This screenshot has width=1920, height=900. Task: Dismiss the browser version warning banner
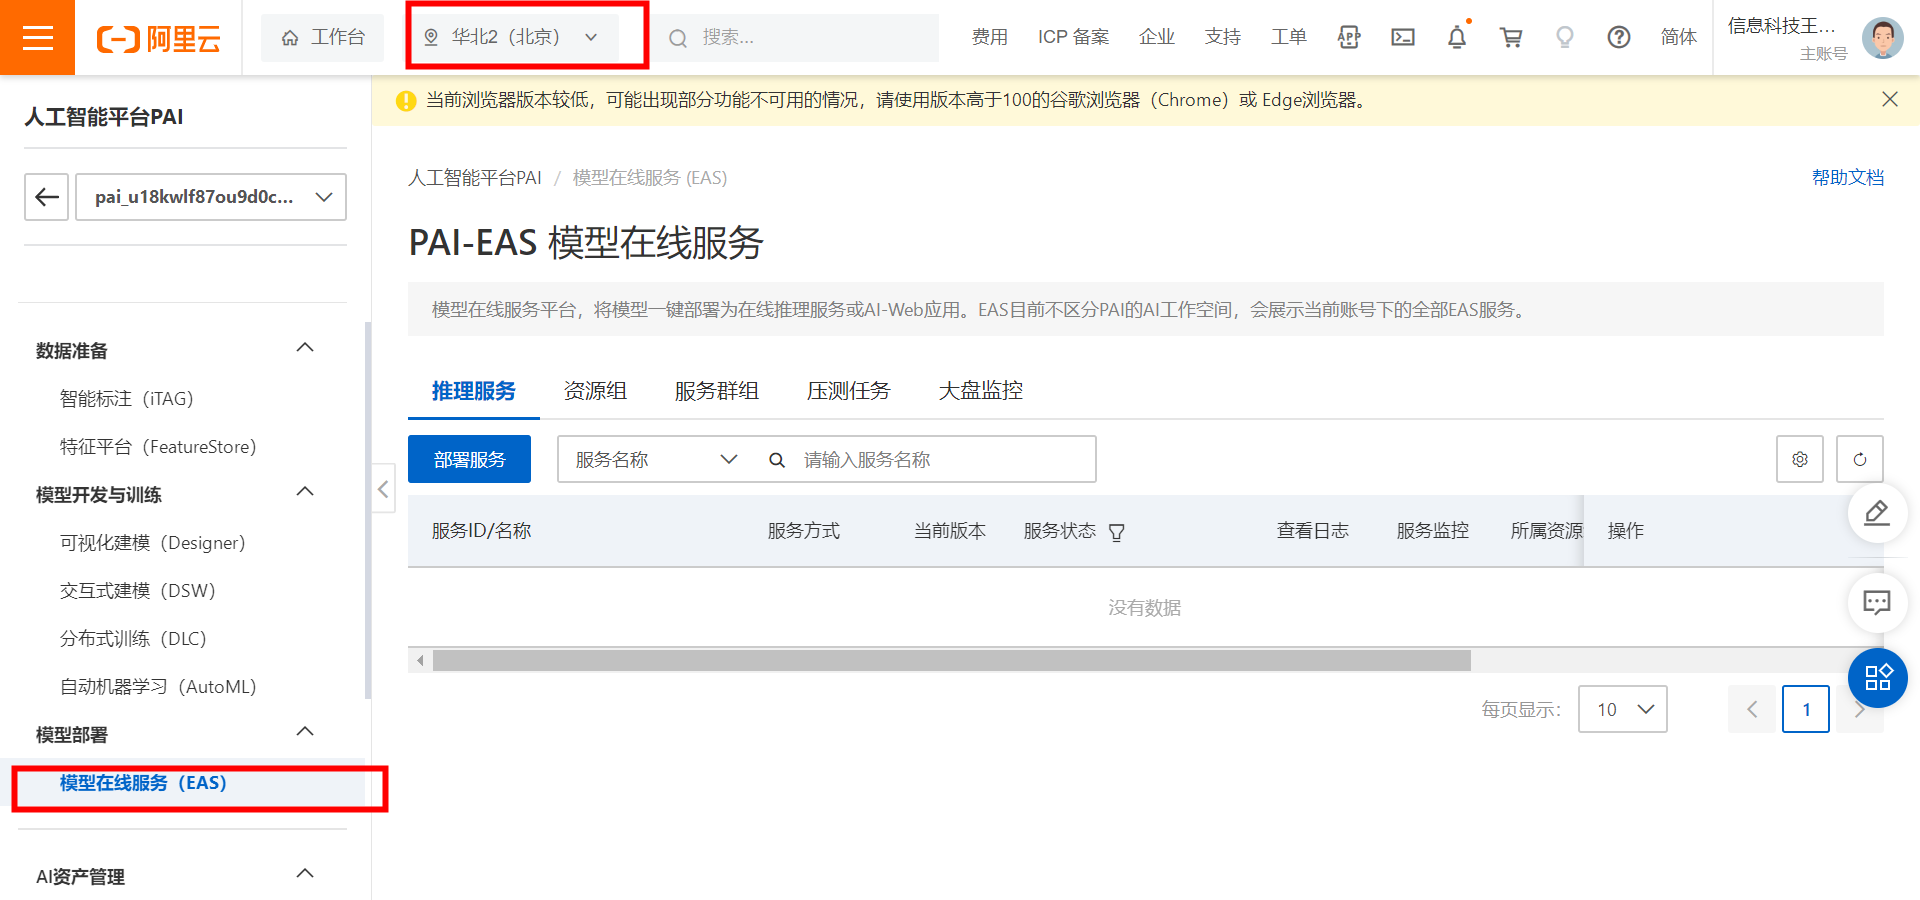(1890, 99)
